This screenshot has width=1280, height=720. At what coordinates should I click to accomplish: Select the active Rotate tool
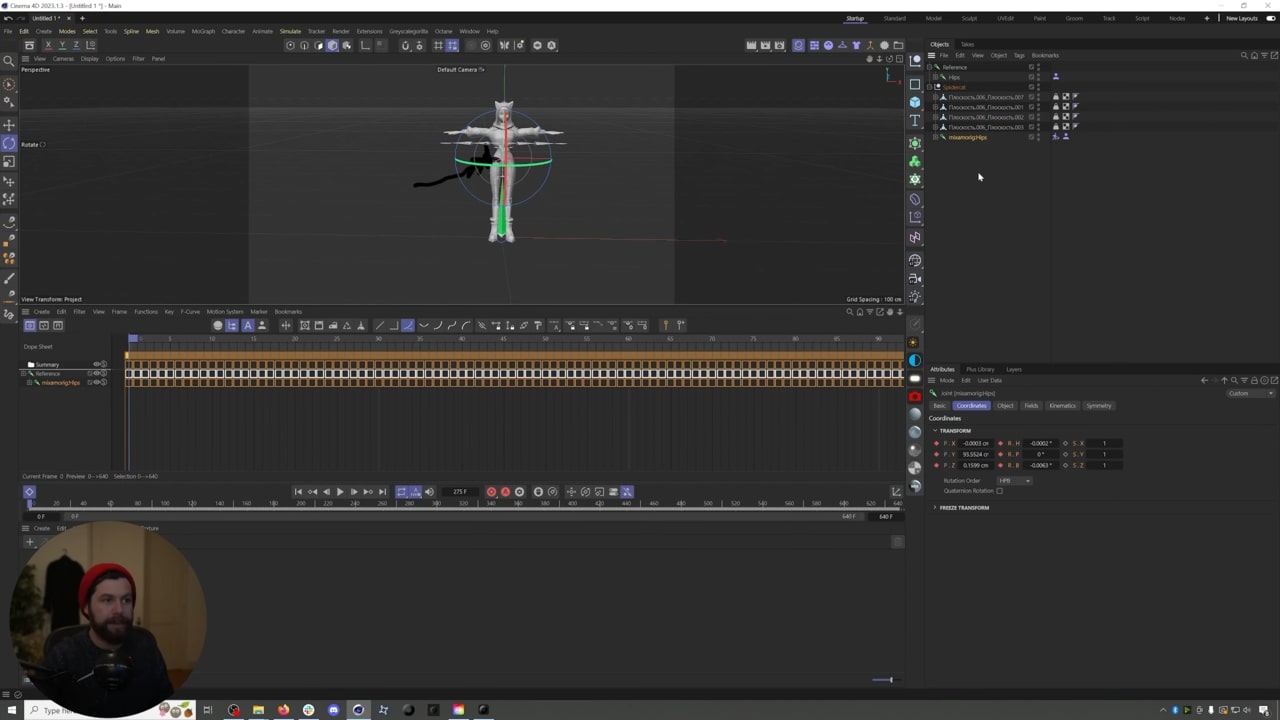point(9,144)
